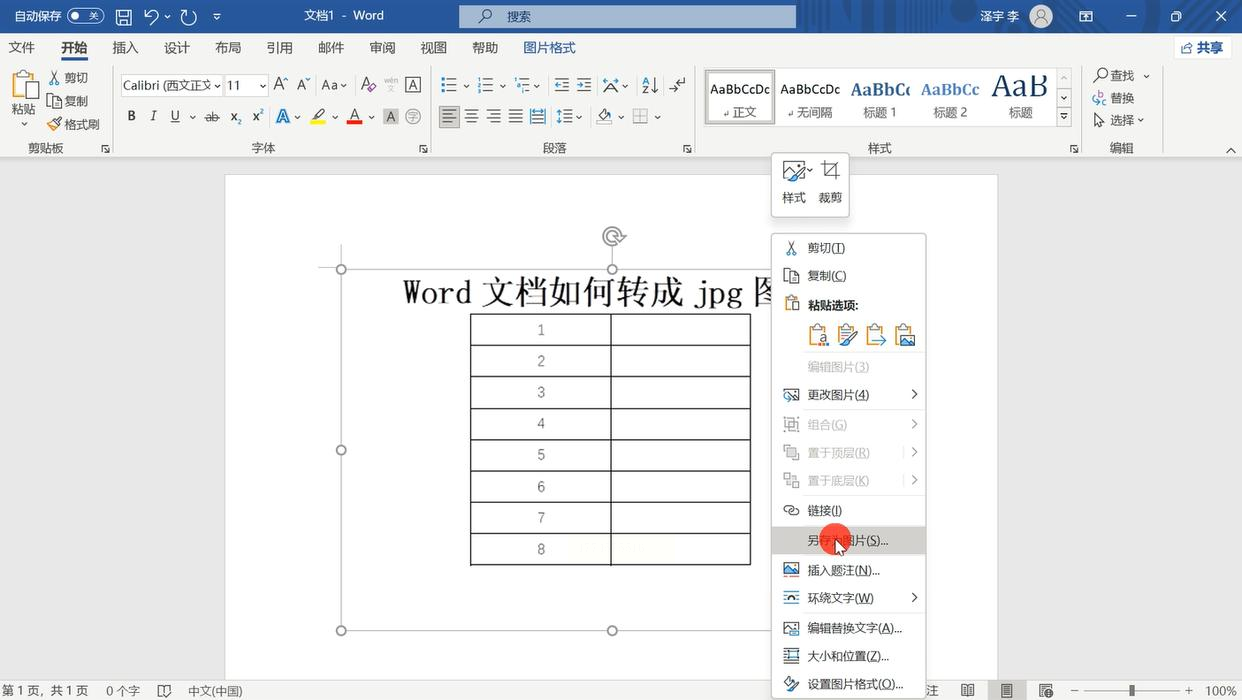Click the Undo arrow icon
Screen dimensions: 1242x700
coord(151,16)
